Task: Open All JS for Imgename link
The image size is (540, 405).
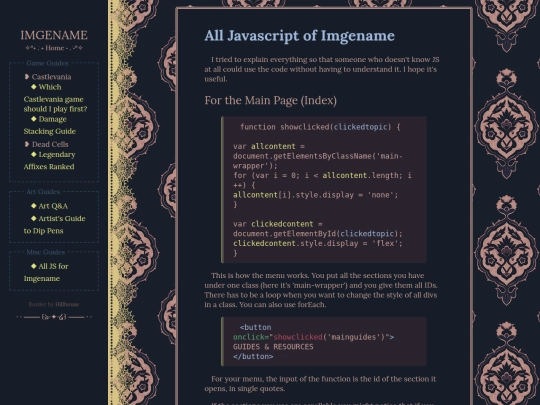Action: click(46, 272)
